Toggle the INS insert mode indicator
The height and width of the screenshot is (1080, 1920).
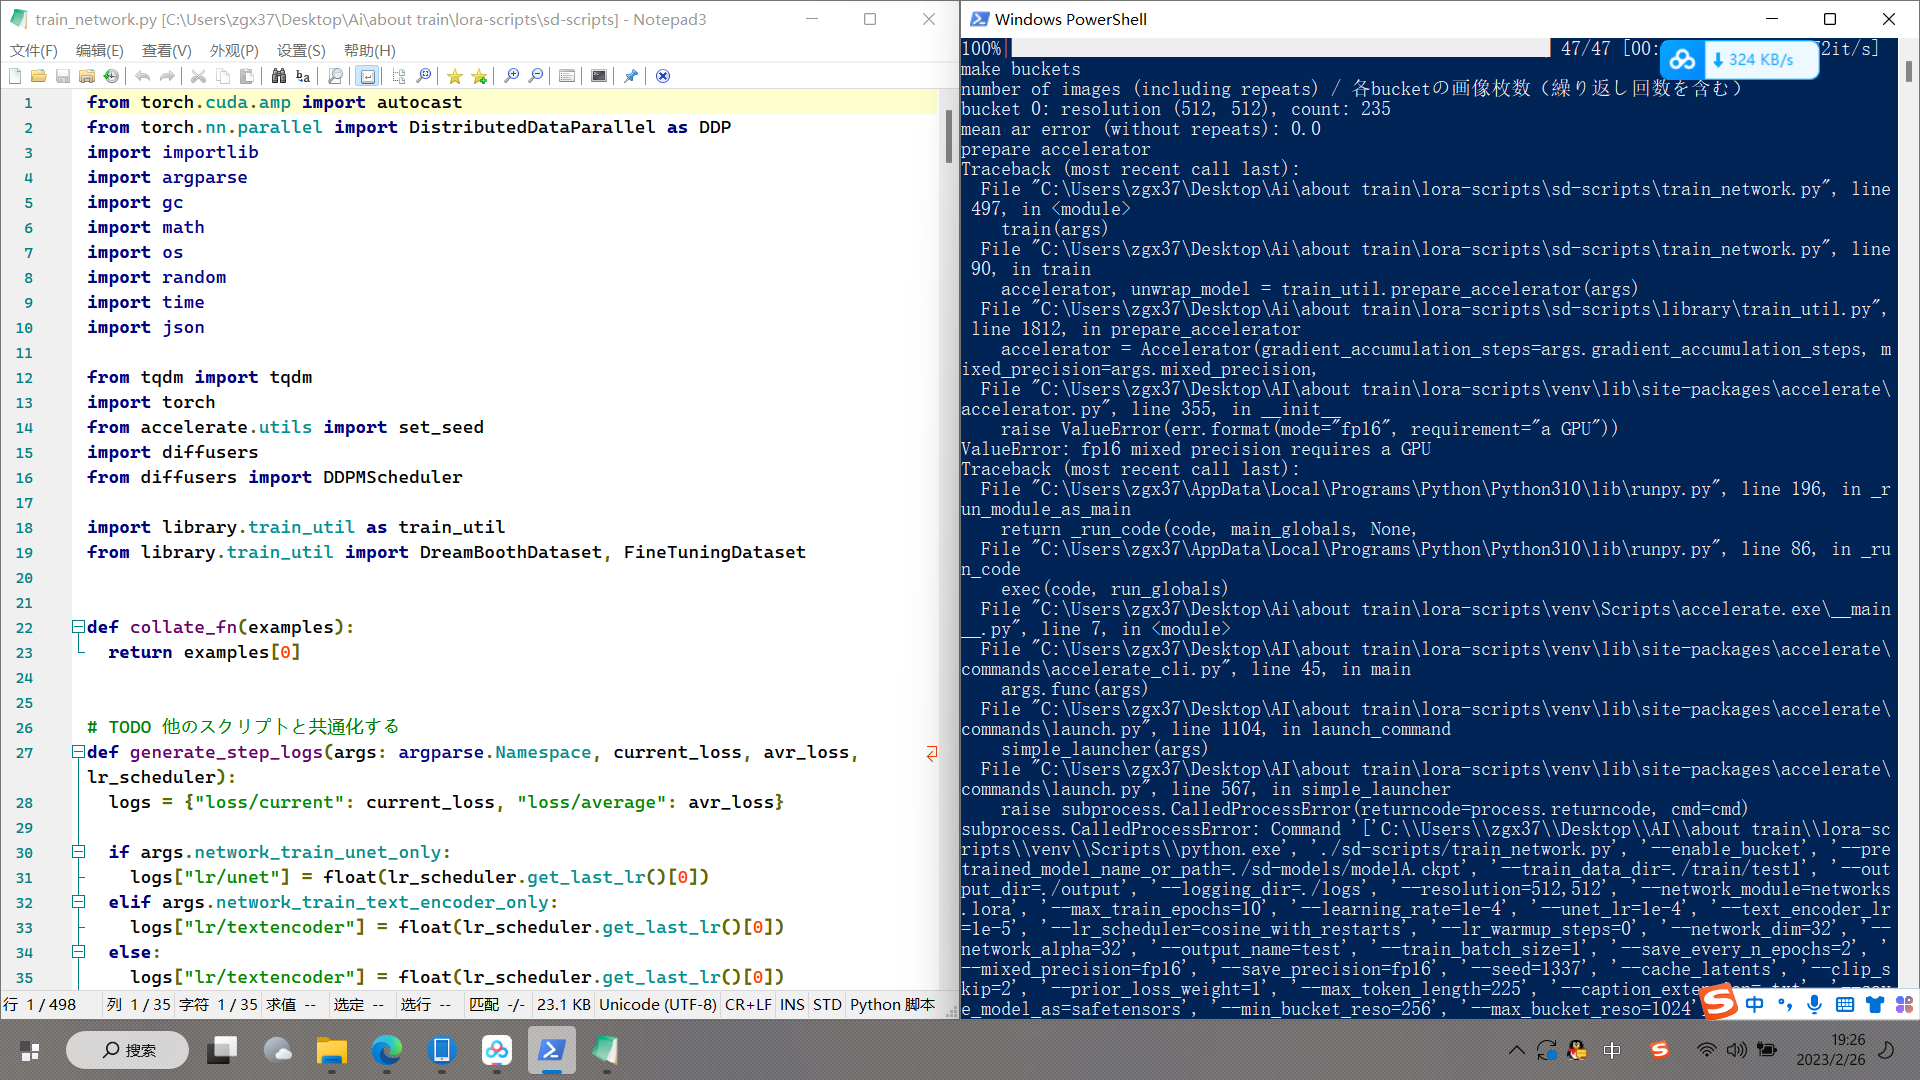pyautogui.click(x=792, y=1004)
